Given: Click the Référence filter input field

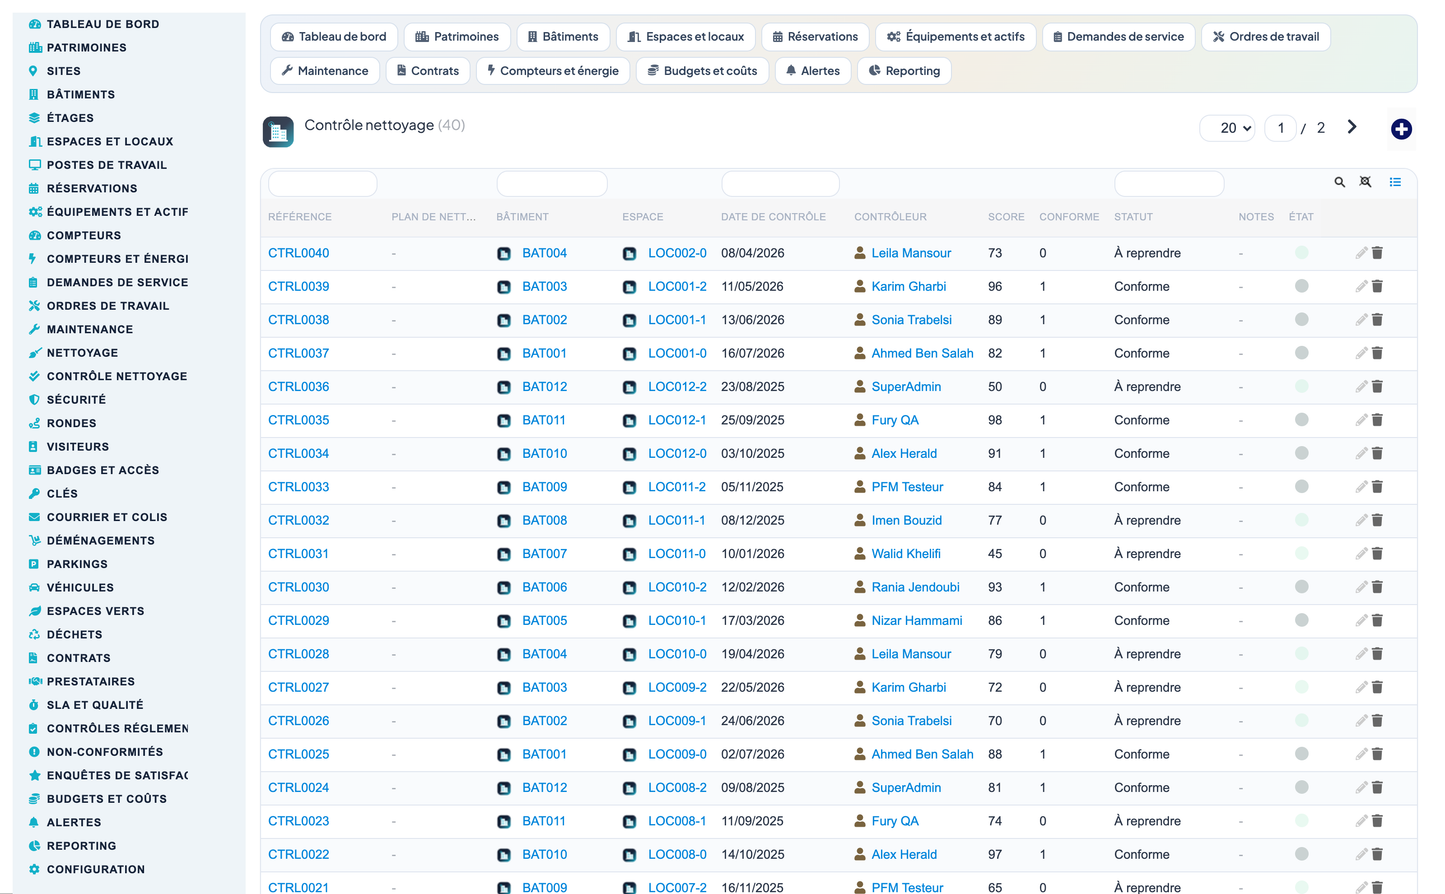Looking at the screenshot, I should tap(322, 183).
